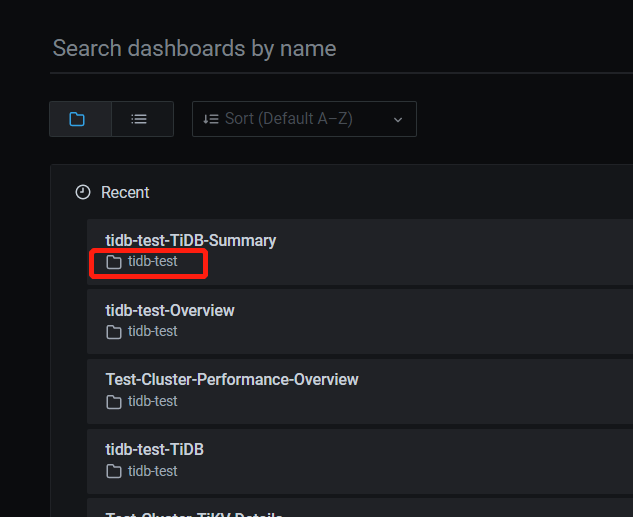This screenshot has height=517, width=633.
Task: Click folder icon under tidb-test-TiDB-Summary
Action: tap(114, 262)
